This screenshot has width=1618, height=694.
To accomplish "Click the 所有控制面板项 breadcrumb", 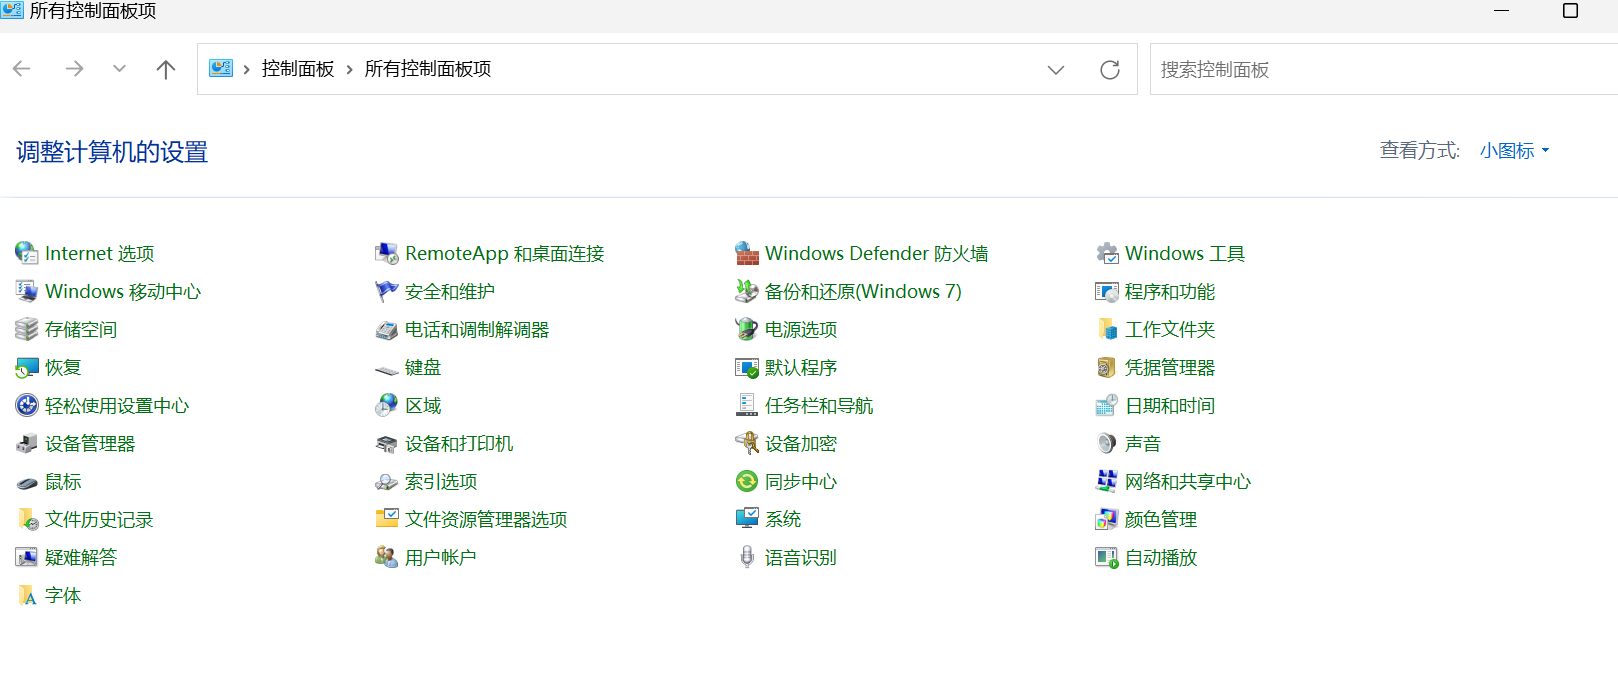I will pos(428,69).
